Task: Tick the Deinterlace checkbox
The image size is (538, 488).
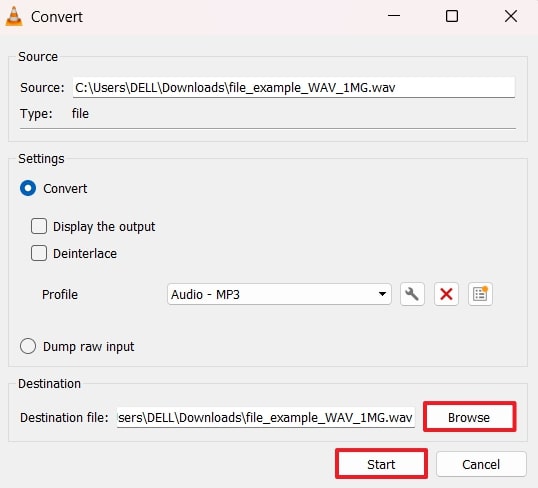Action: [39, 253]
